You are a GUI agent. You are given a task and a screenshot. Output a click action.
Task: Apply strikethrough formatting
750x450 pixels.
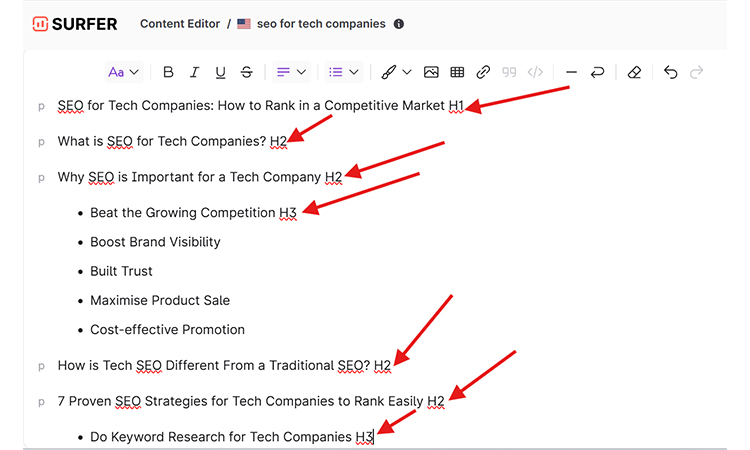(x=247, y=72)
